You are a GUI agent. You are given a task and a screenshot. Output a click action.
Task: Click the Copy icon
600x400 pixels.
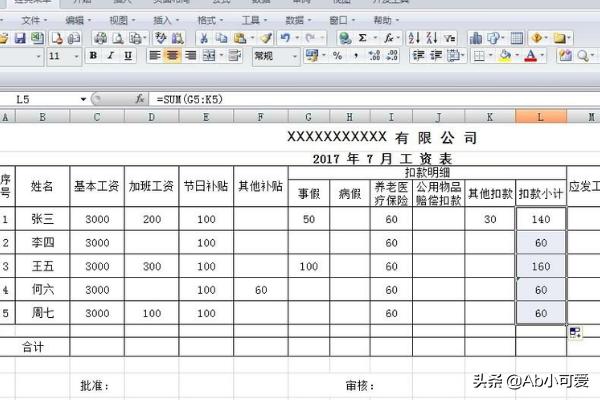pos(222,38)
